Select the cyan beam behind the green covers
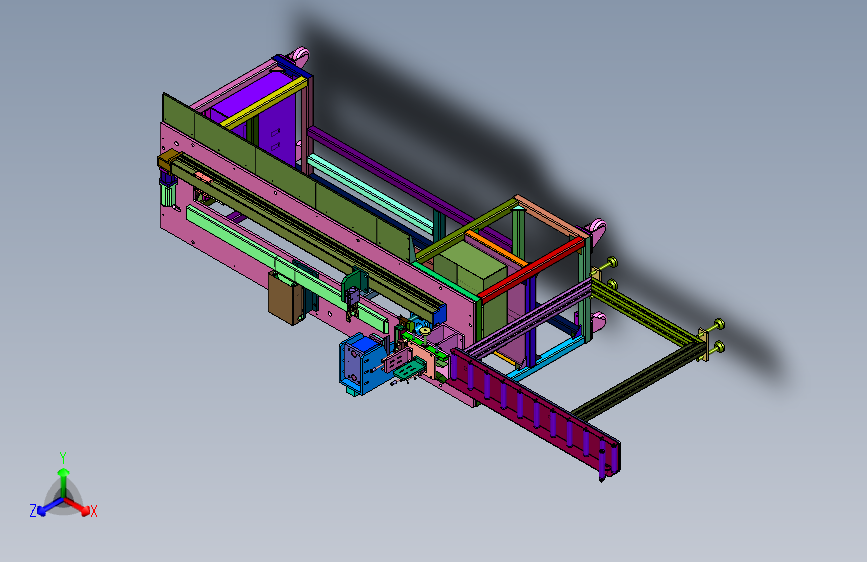This screenshot has height=562, width=867. [x=369, y=192]
